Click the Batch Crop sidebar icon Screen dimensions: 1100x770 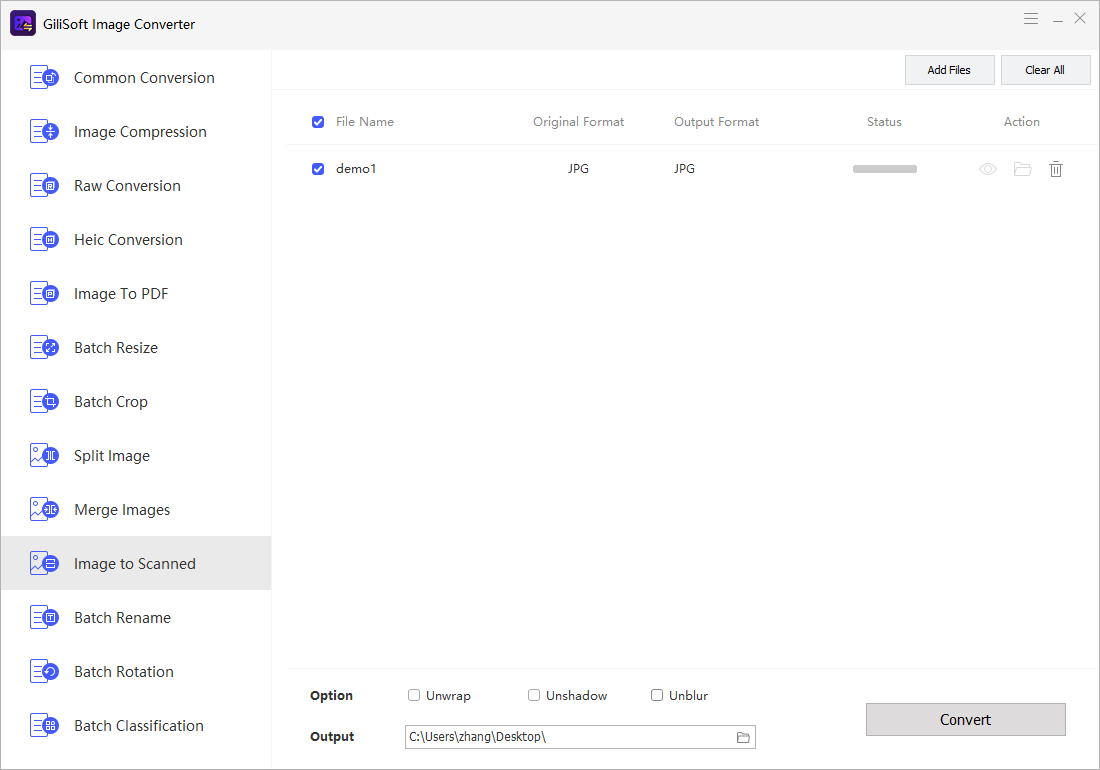[44, 401]
